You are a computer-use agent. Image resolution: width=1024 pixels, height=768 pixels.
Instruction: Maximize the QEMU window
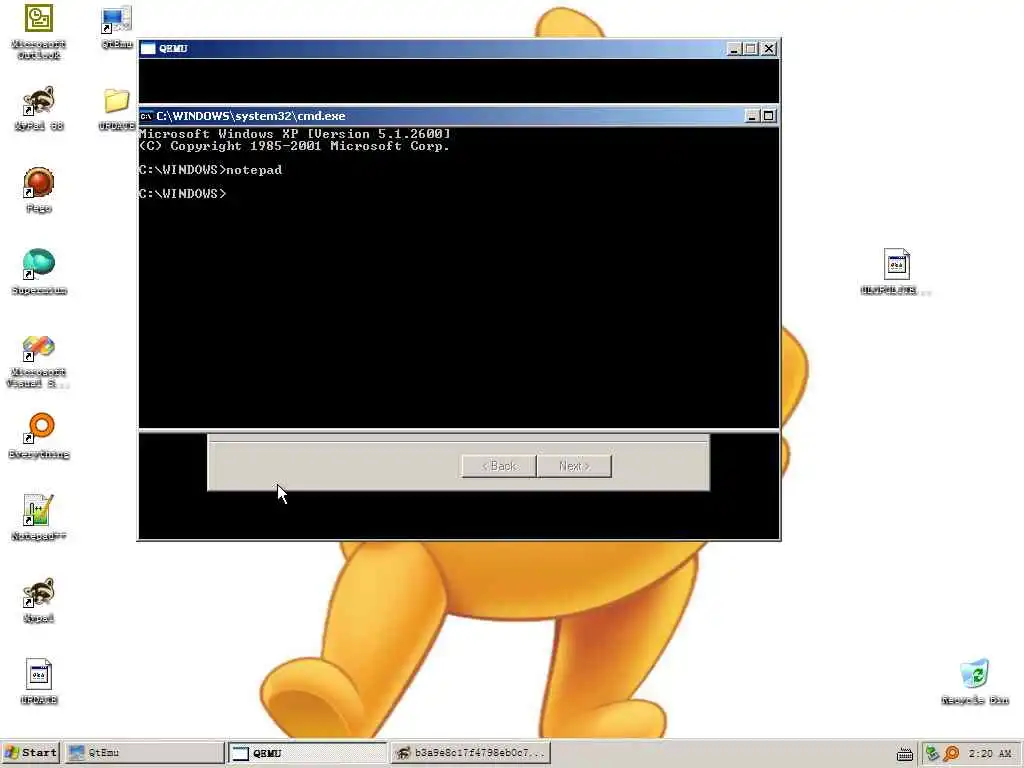coord(751,48)
